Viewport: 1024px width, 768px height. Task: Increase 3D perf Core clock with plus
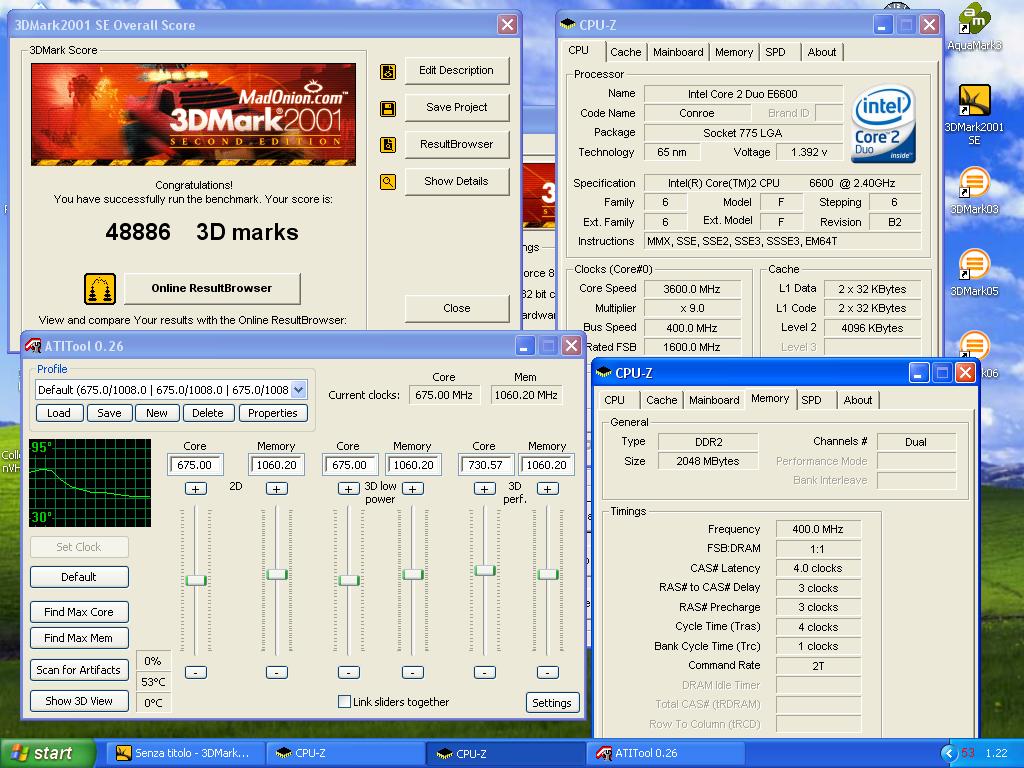485,488
